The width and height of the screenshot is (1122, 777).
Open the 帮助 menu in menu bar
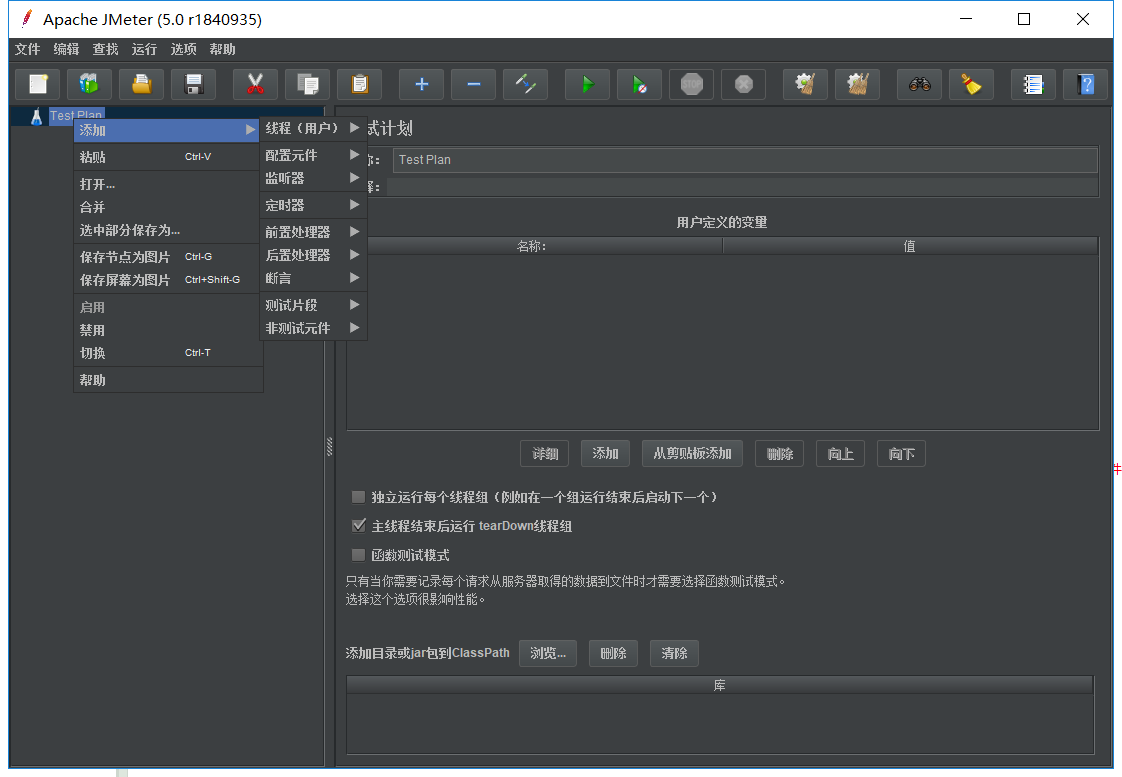coord(222,49)
